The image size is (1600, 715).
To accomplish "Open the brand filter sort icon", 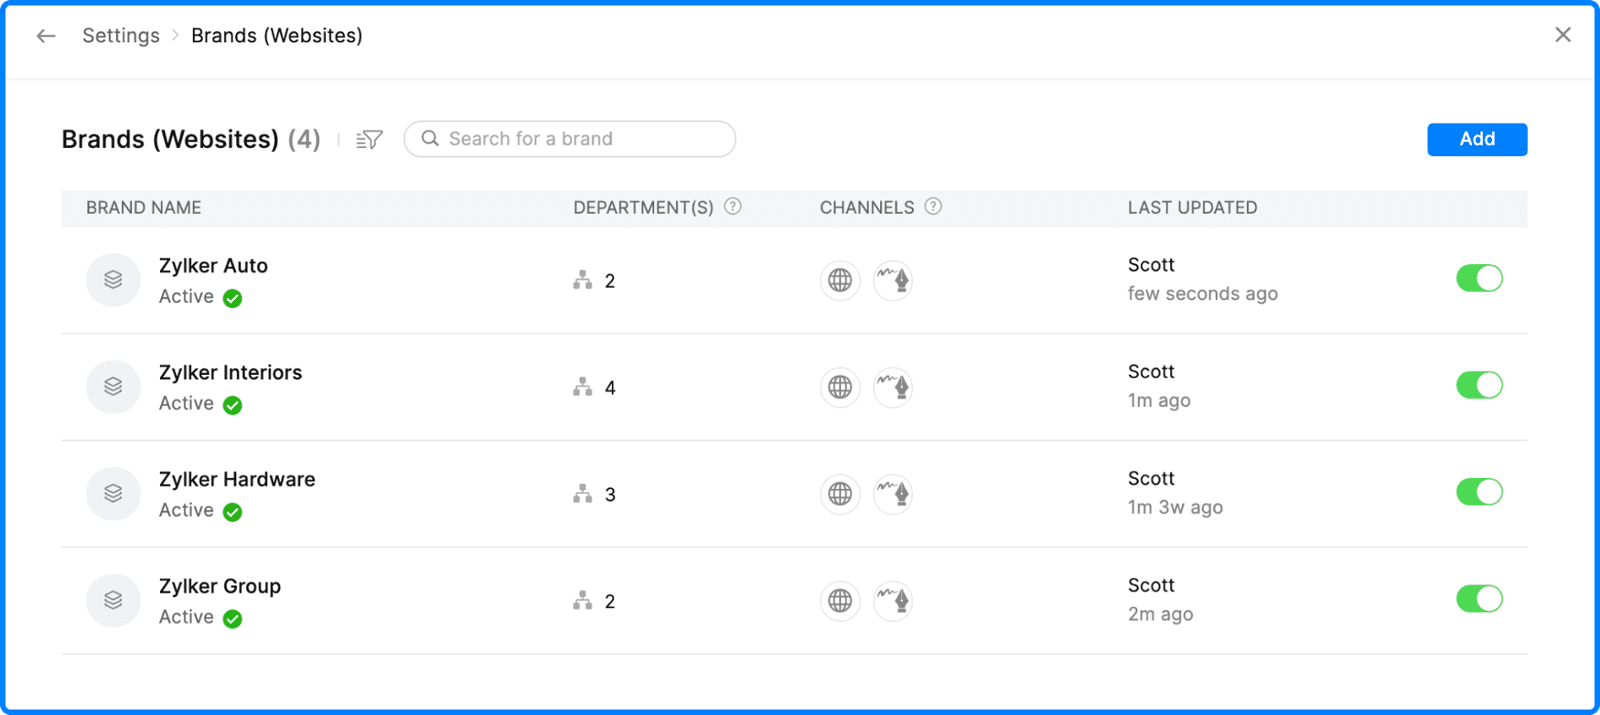I will [369, 140].
